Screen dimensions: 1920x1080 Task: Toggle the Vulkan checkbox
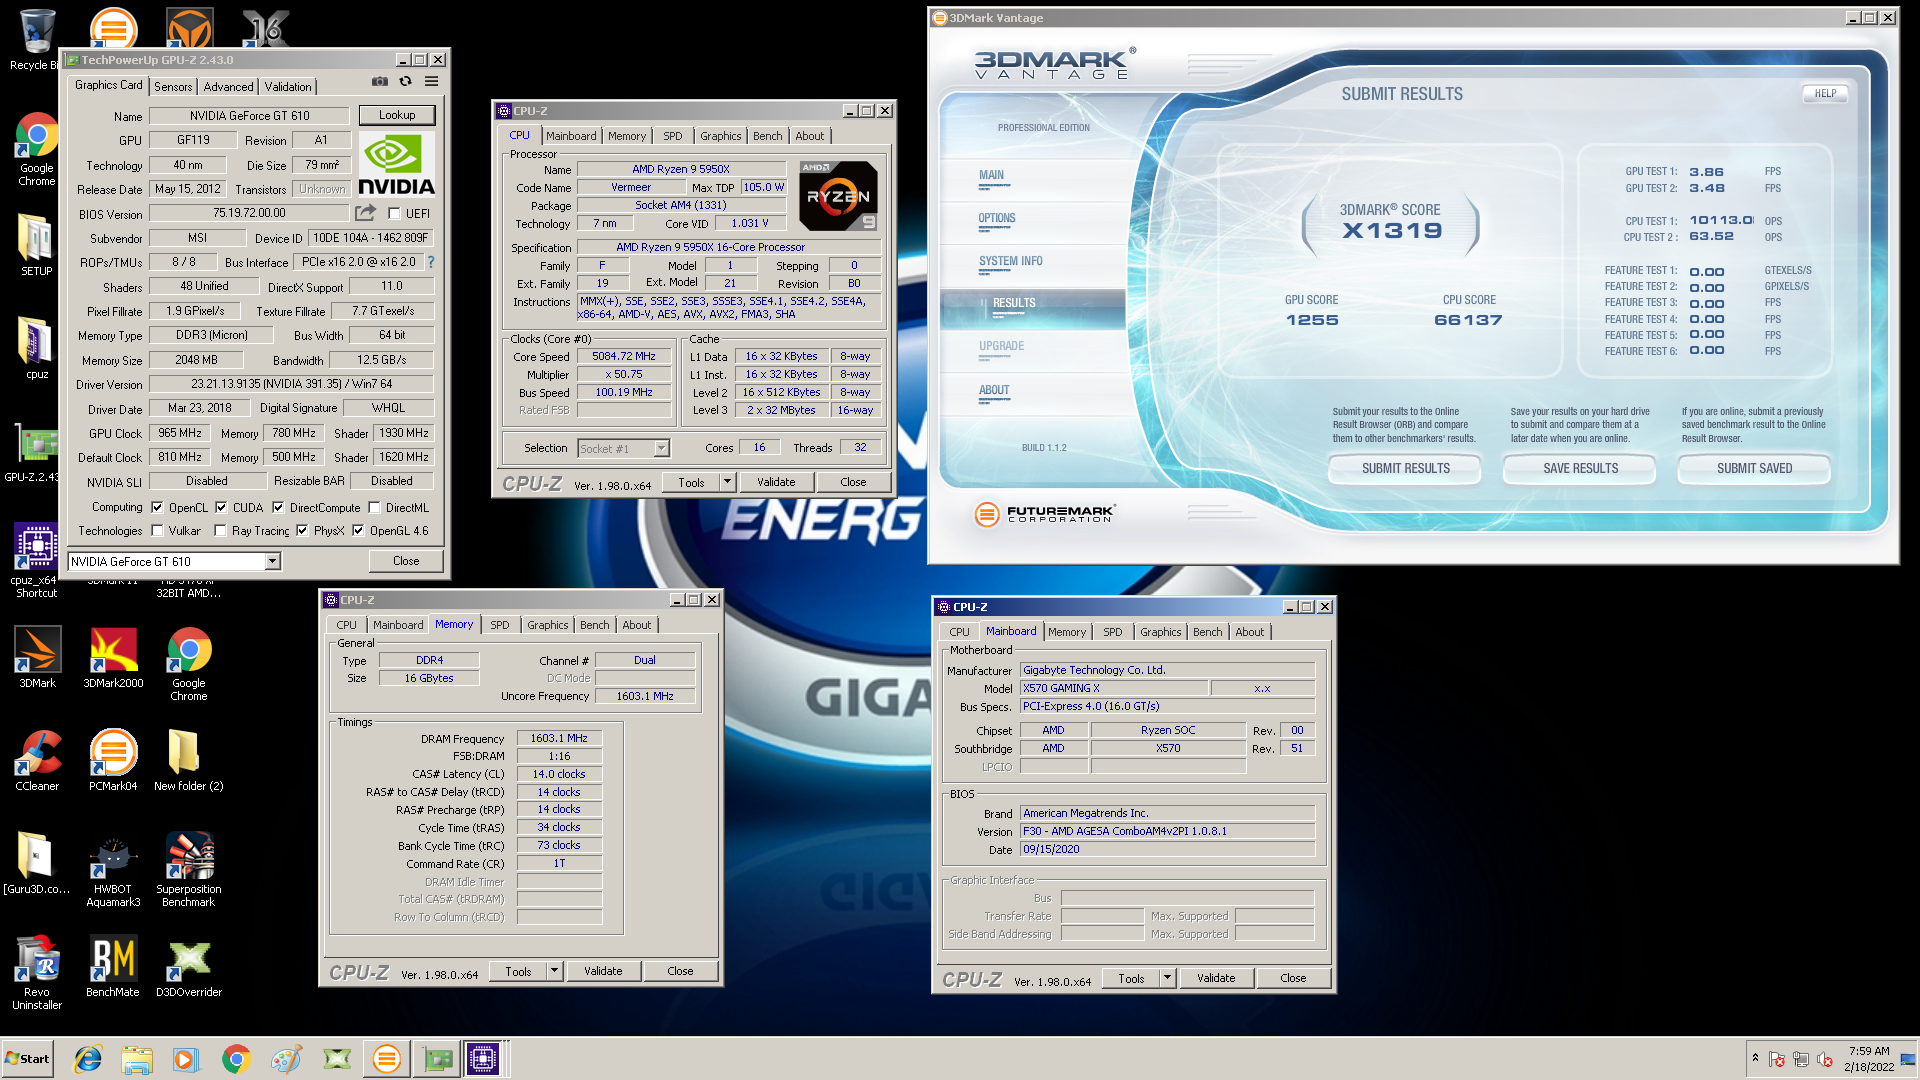(157, 530)
